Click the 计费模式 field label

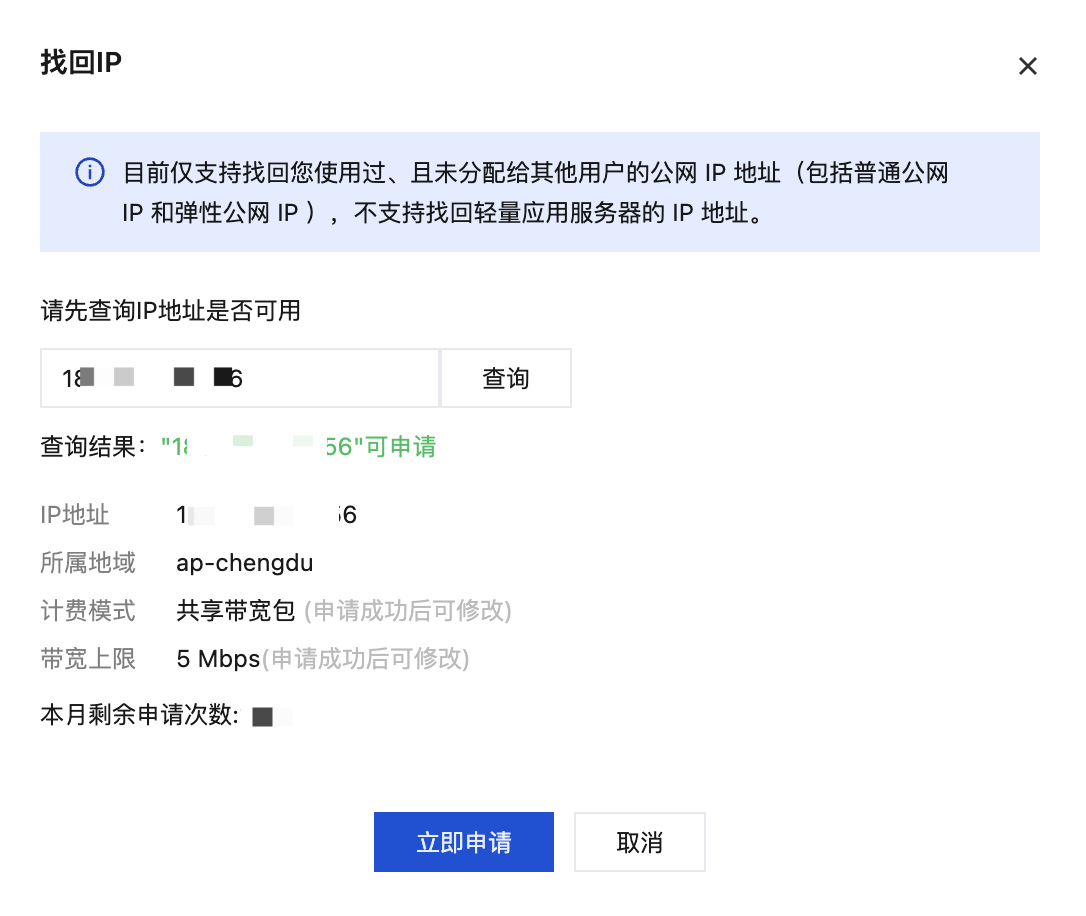pos(88,611)
